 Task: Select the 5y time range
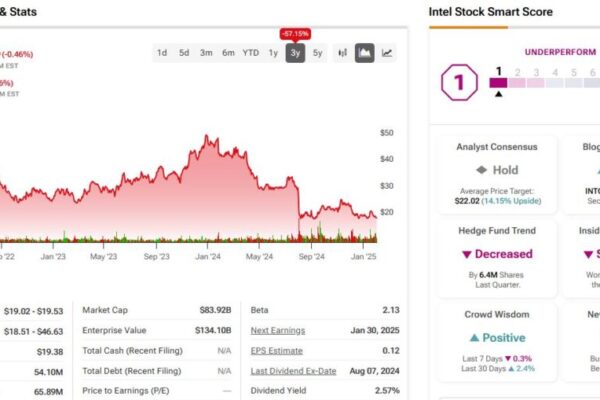coord(318,53)
